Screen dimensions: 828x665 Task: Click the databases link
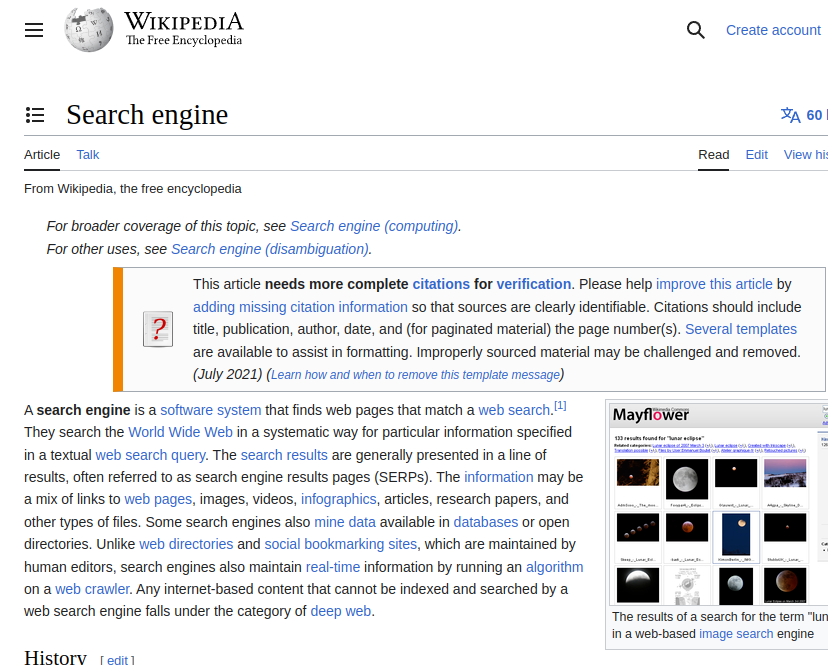coord(486,522)
